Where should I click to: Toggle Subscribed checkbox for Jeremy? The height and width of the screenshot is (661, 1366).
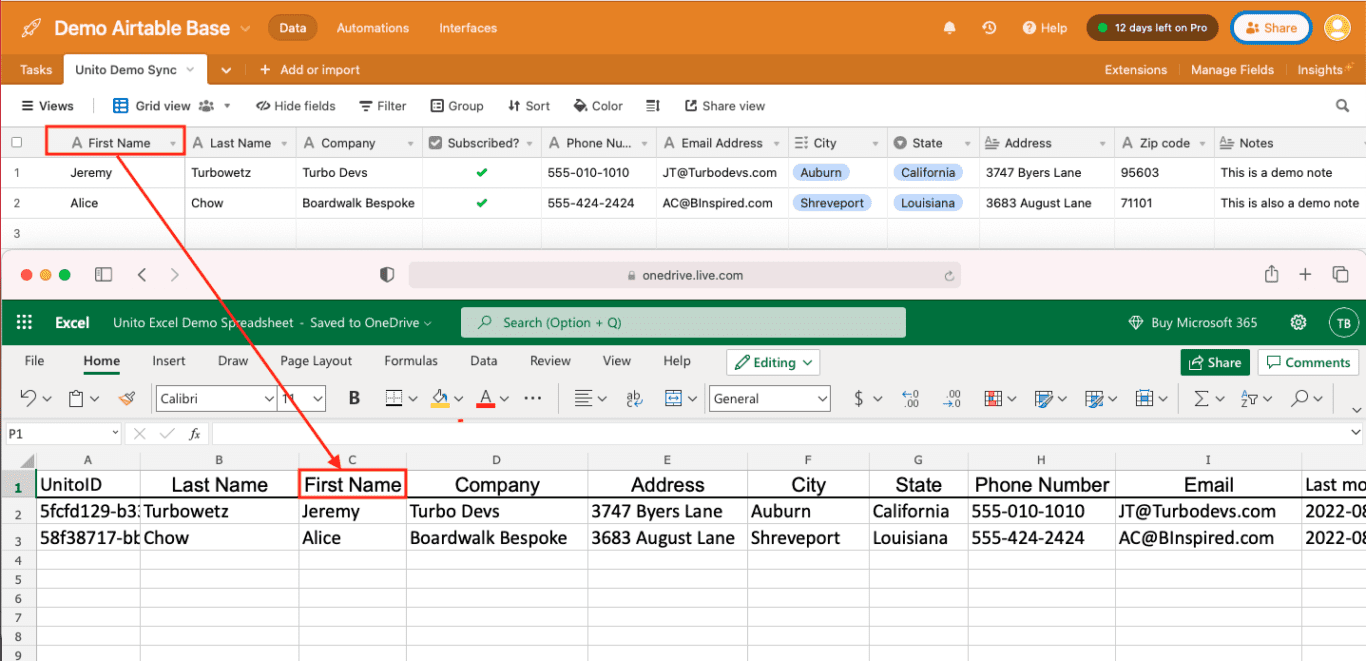[482, 173]
